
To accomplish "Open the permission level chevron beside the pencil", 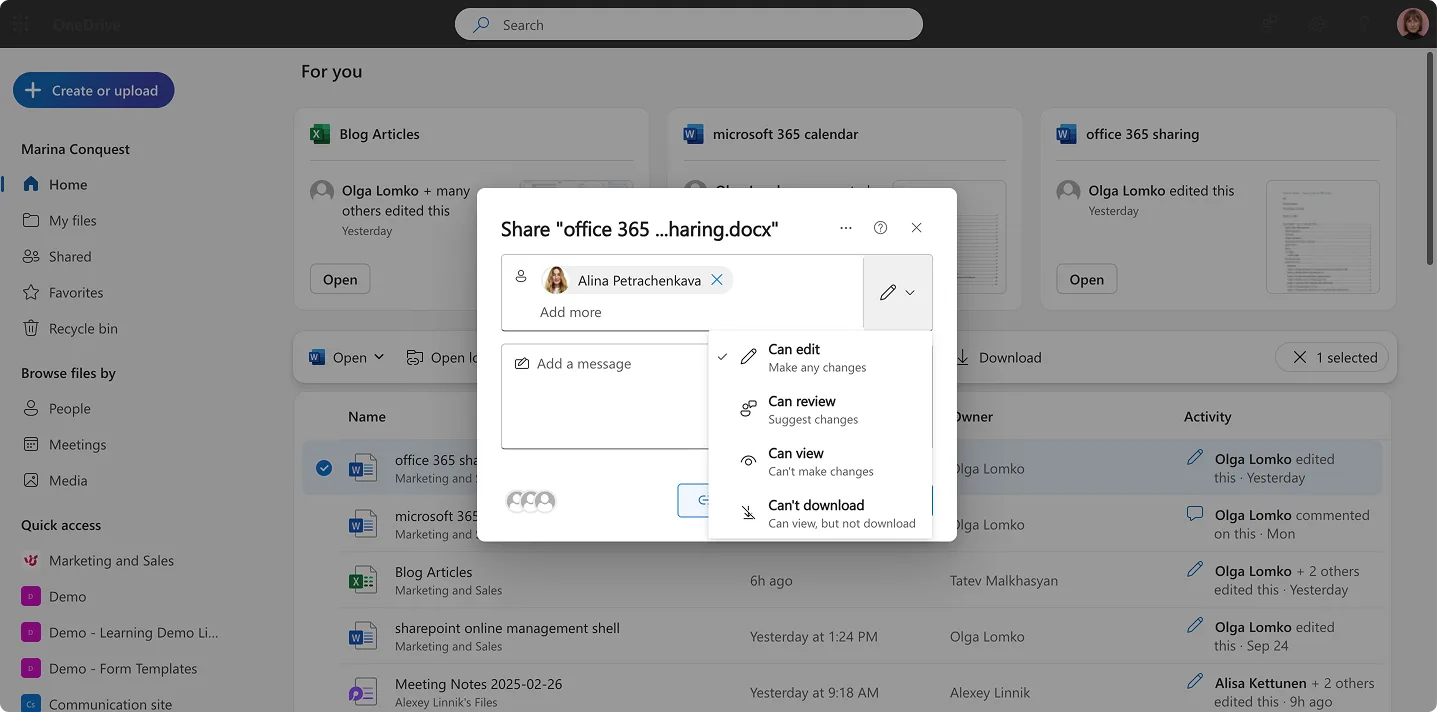I will pyautogui.click(x=908, y=292).
